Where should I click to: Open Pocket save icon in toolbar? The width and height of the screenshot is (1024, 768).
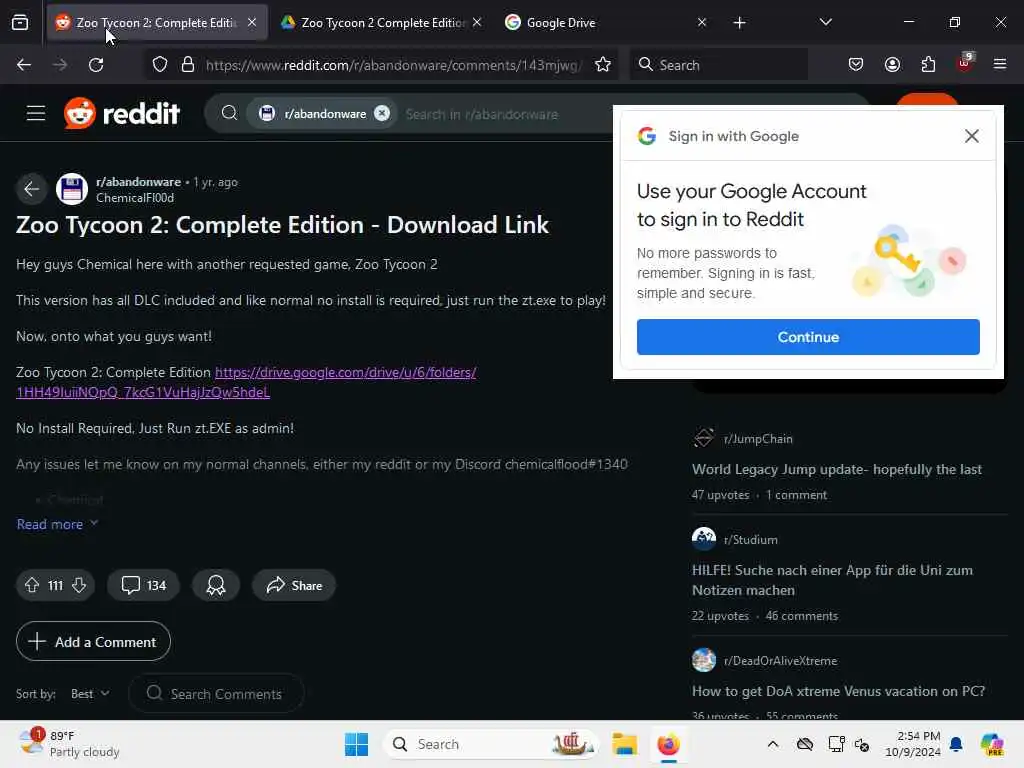[856, 65]
